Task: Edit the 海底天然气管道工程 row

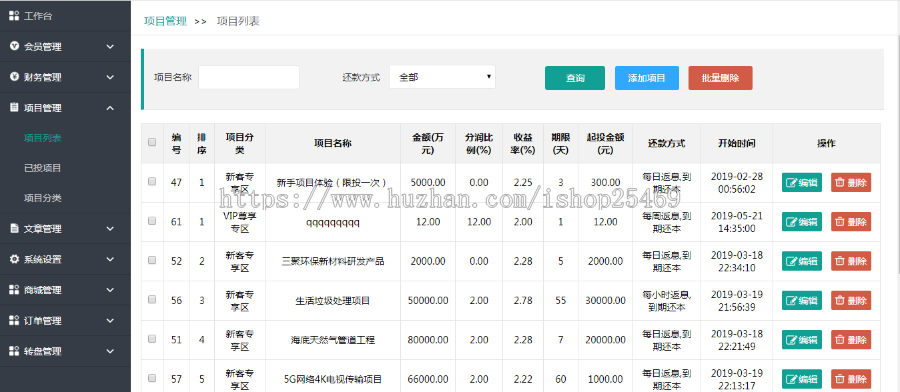Action: [802, 340]
